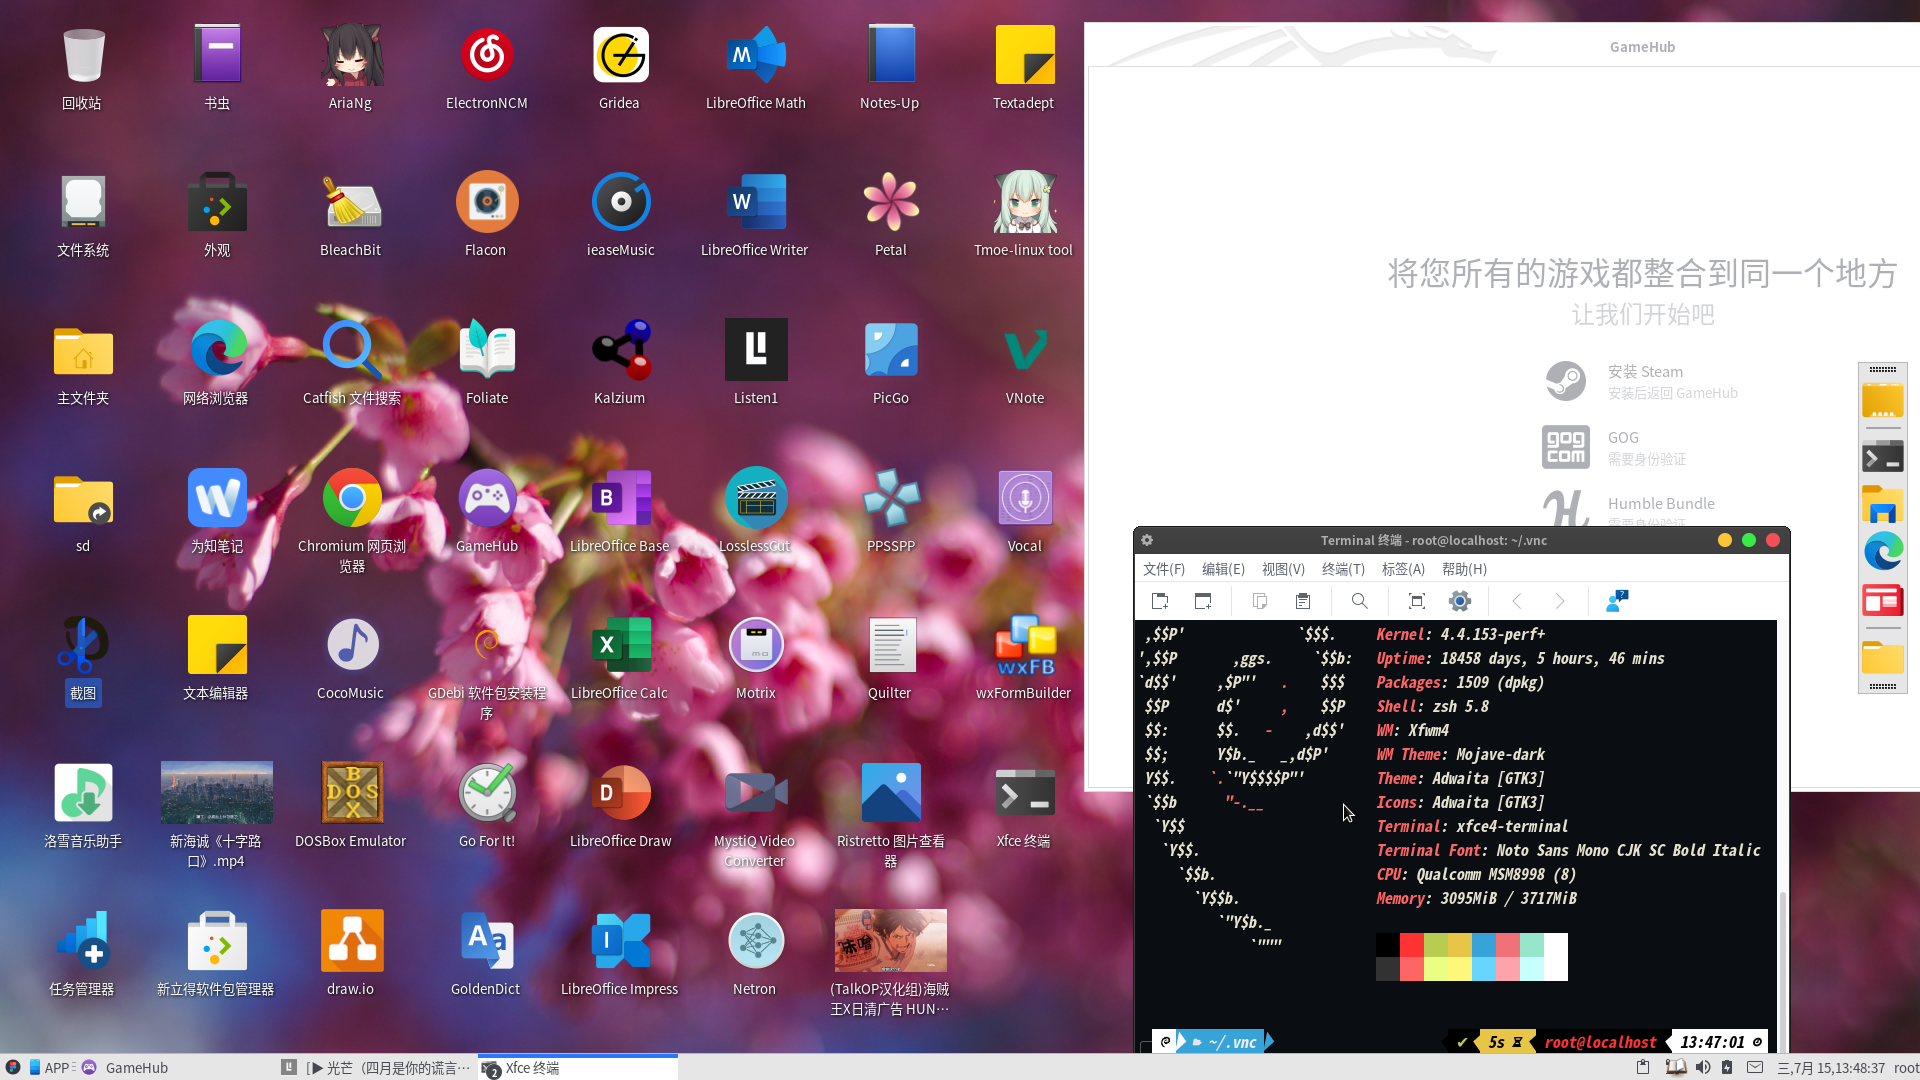Open Flacon desktop icon
Viewport: 1920px width, 1080px height.
(486, 215)
